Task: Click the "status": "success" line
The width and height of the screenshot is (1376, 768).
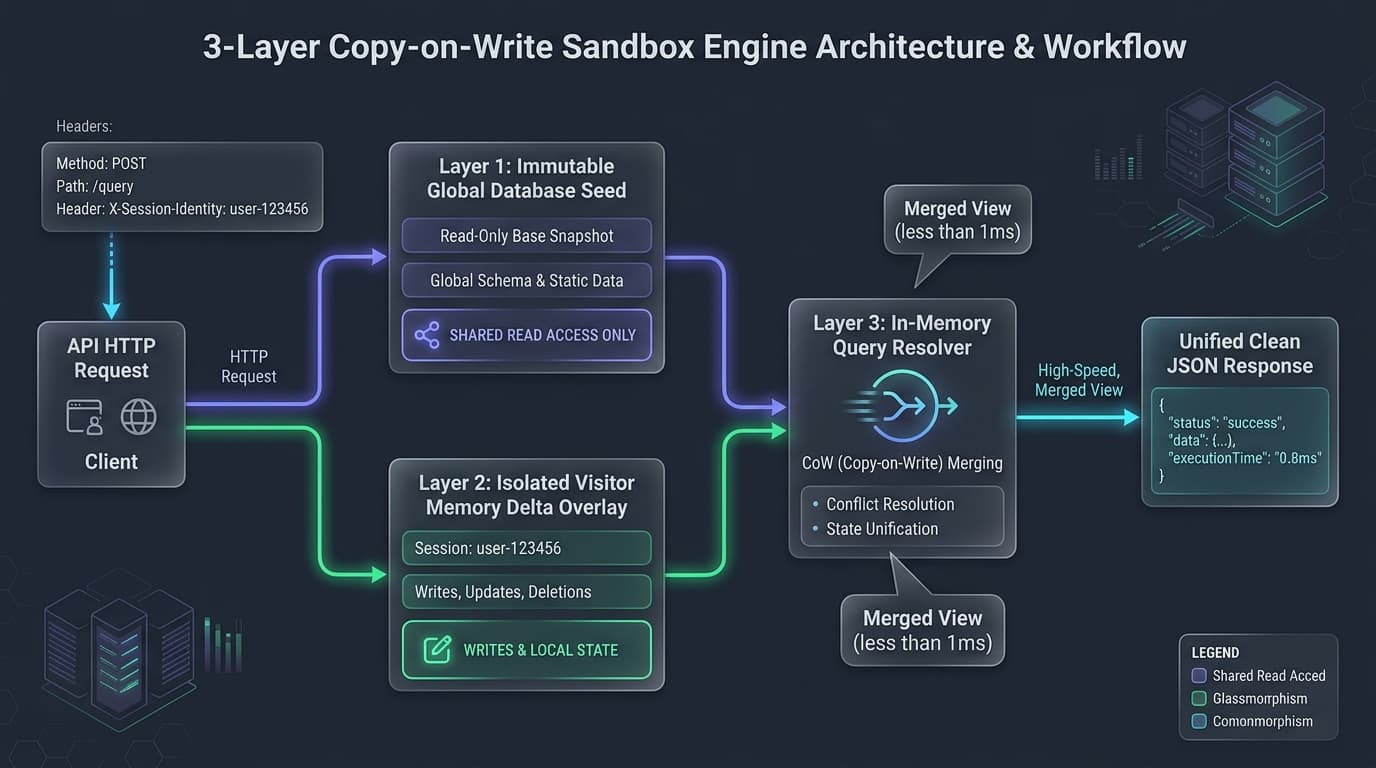Action: click(x=1226, y=422)
